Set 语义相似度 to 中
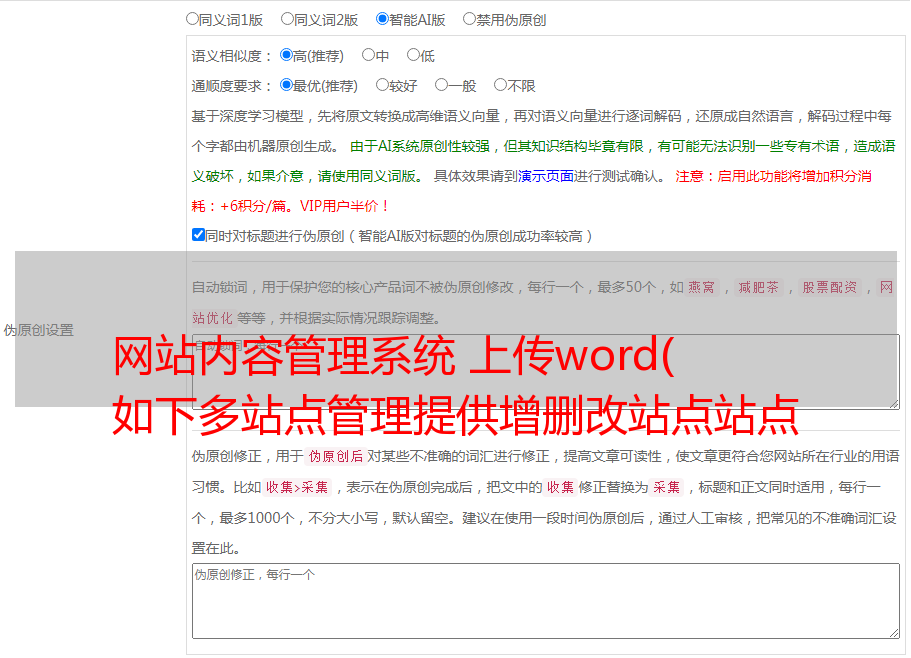The width and height of the screenshot is (911, 658). point(368,55)
